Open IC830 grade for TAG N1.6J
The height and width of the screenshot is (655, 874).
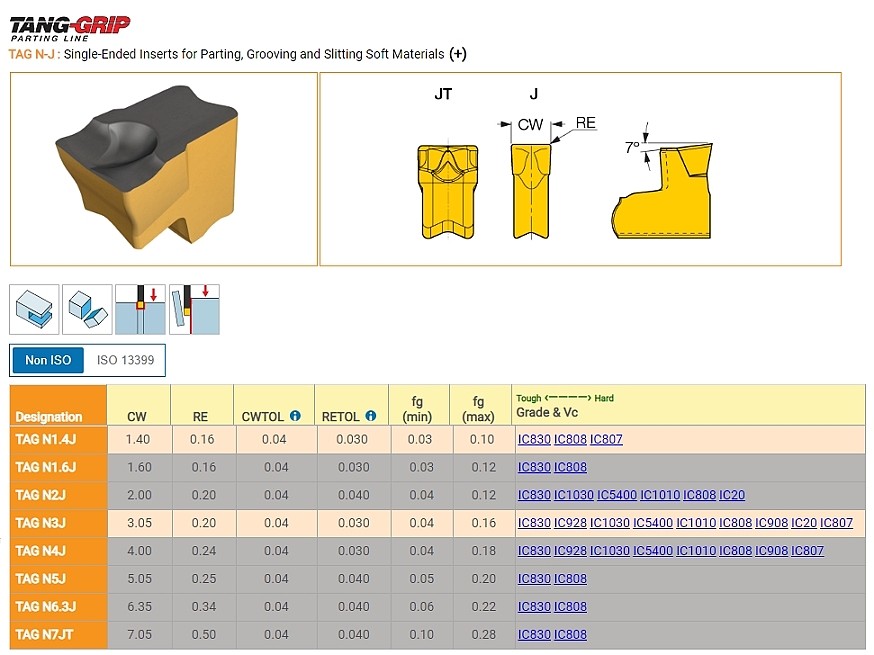click(534, 467)
